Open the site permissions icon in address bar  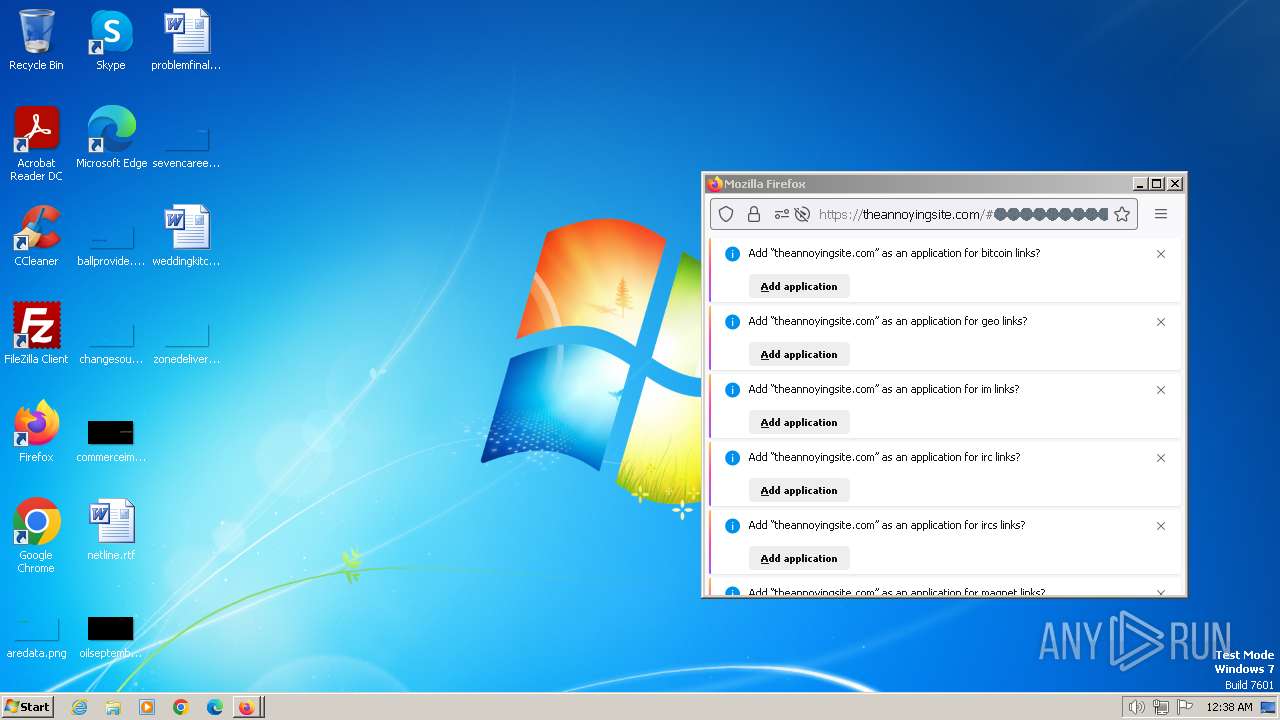click(781, 214)
